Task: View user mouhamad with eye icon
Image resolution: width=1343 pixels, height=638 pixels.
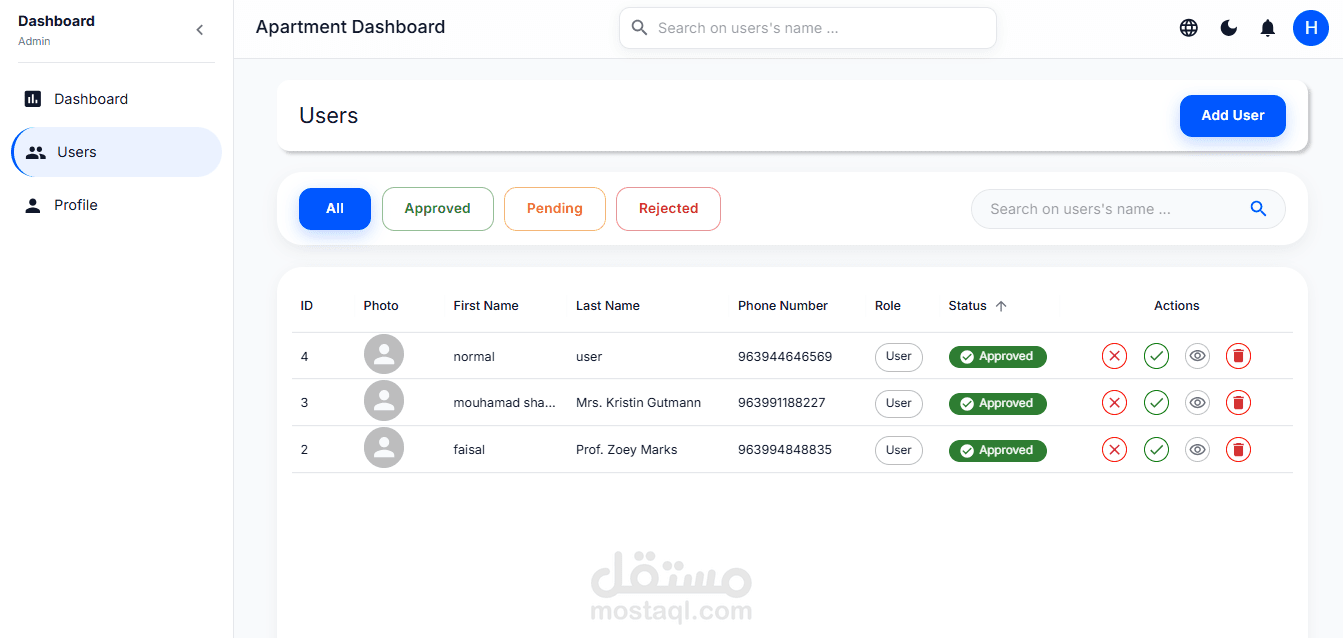Action: pos(1197,403)
